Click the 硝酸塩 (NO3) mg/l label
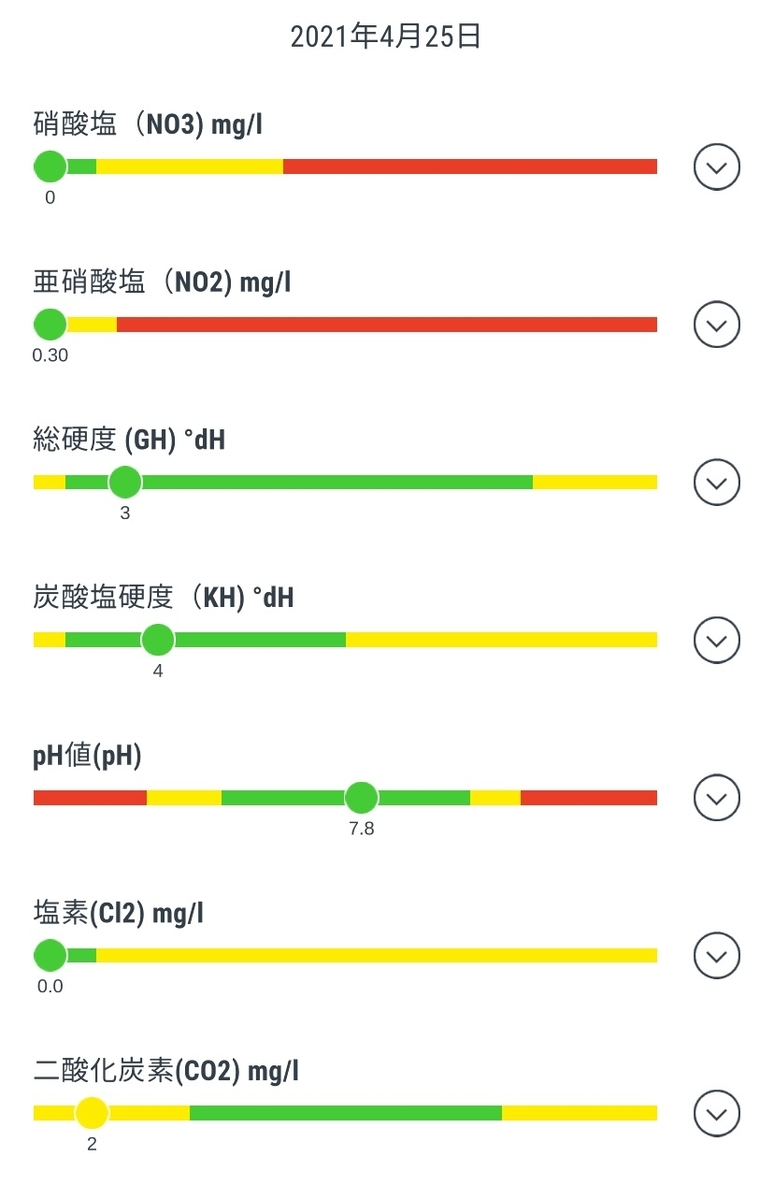This screenshot has width=774, height=1200. 148,125
